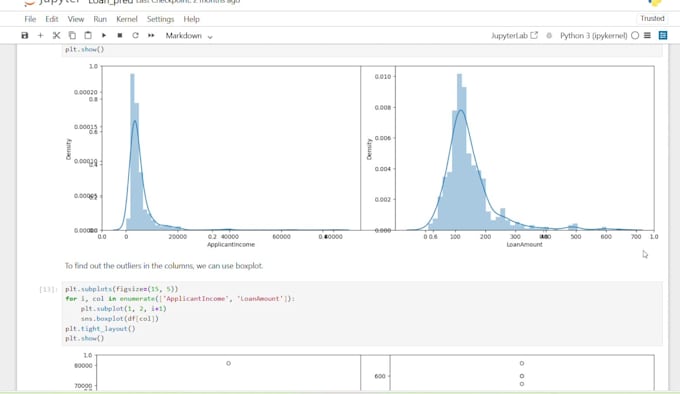Cut the selected cell with the scissors icon
This screenshot has width=680, height=394.
coord(56,36)
